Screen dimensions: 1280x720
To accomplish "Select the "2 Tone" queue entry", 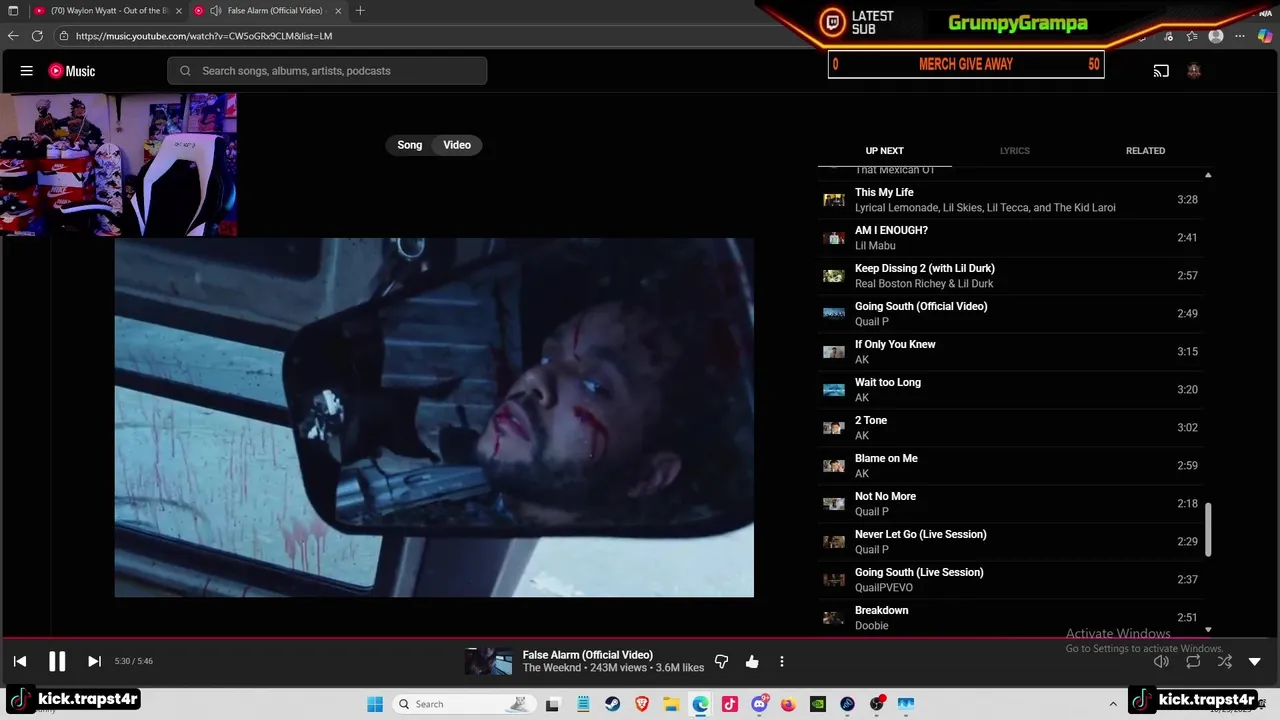I will 1010,428.
